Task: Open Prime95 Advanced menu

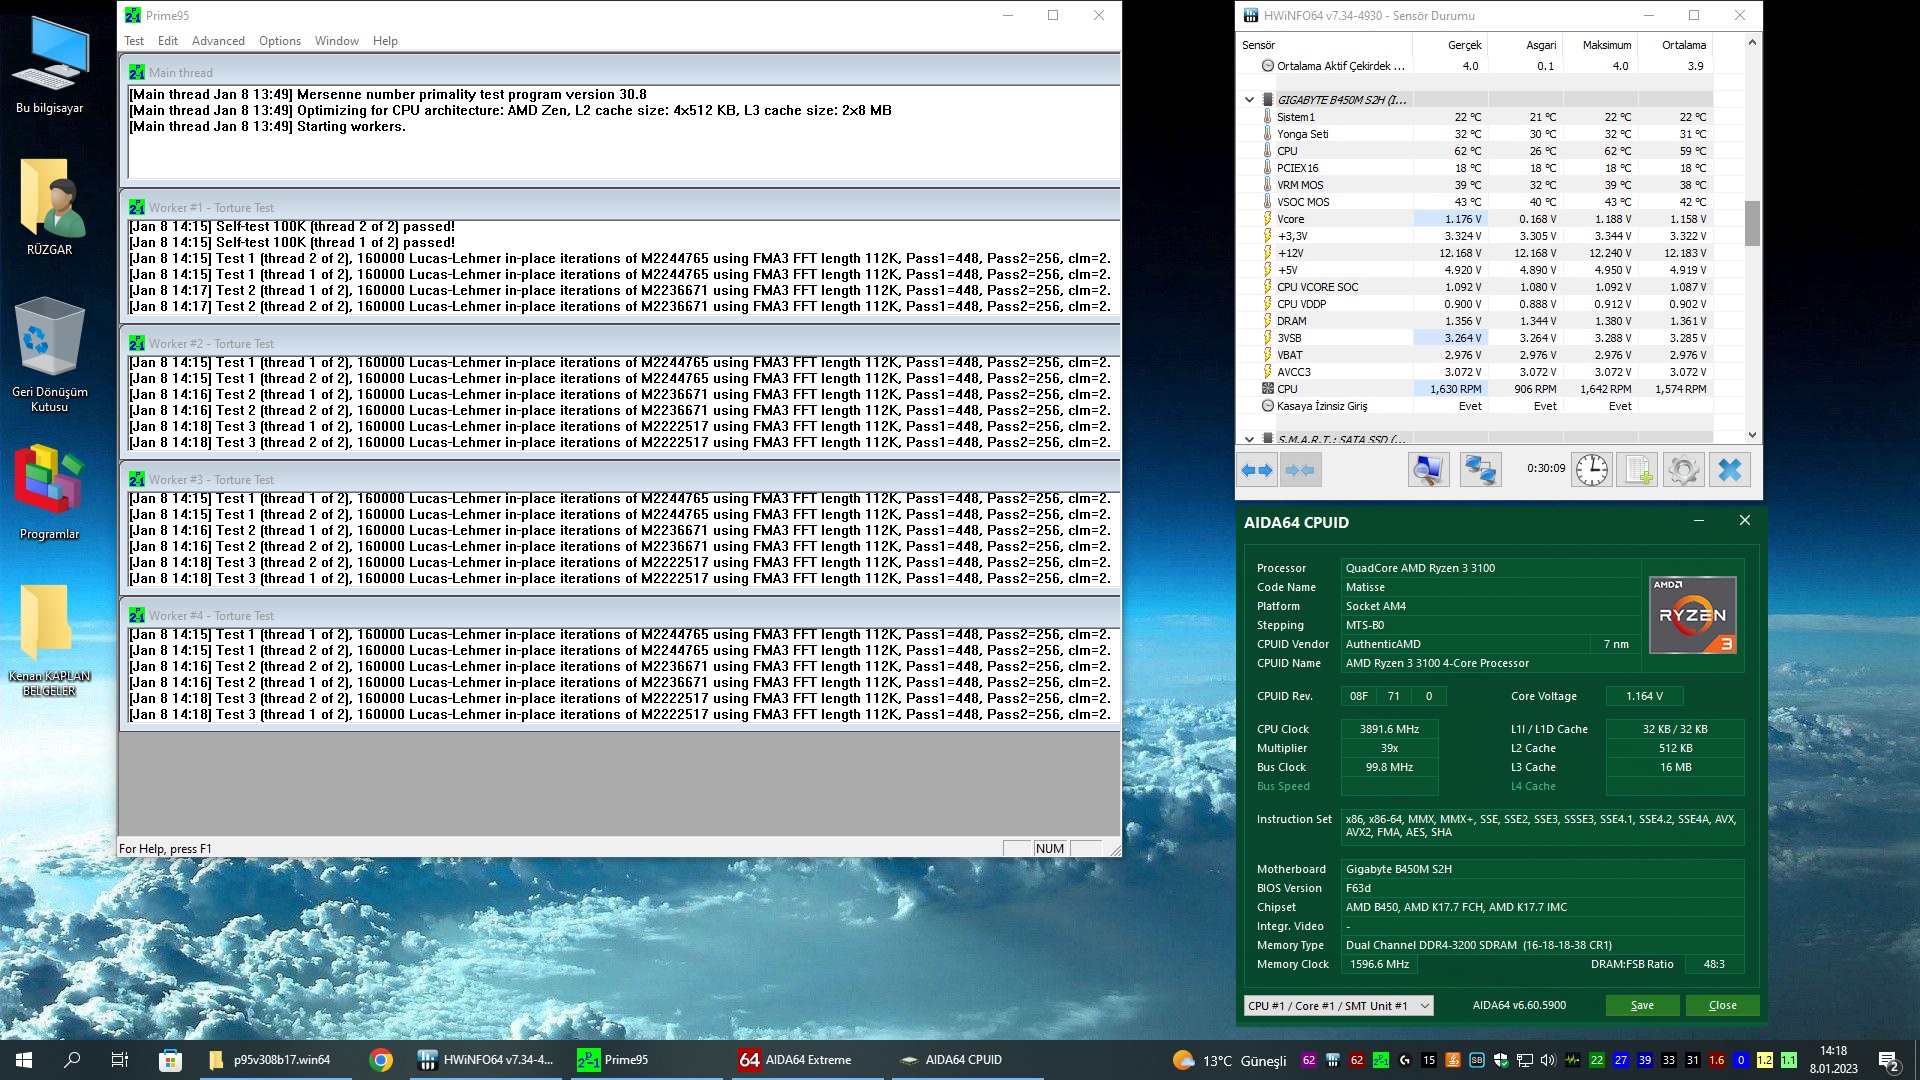Action: (x=218, y=41)
